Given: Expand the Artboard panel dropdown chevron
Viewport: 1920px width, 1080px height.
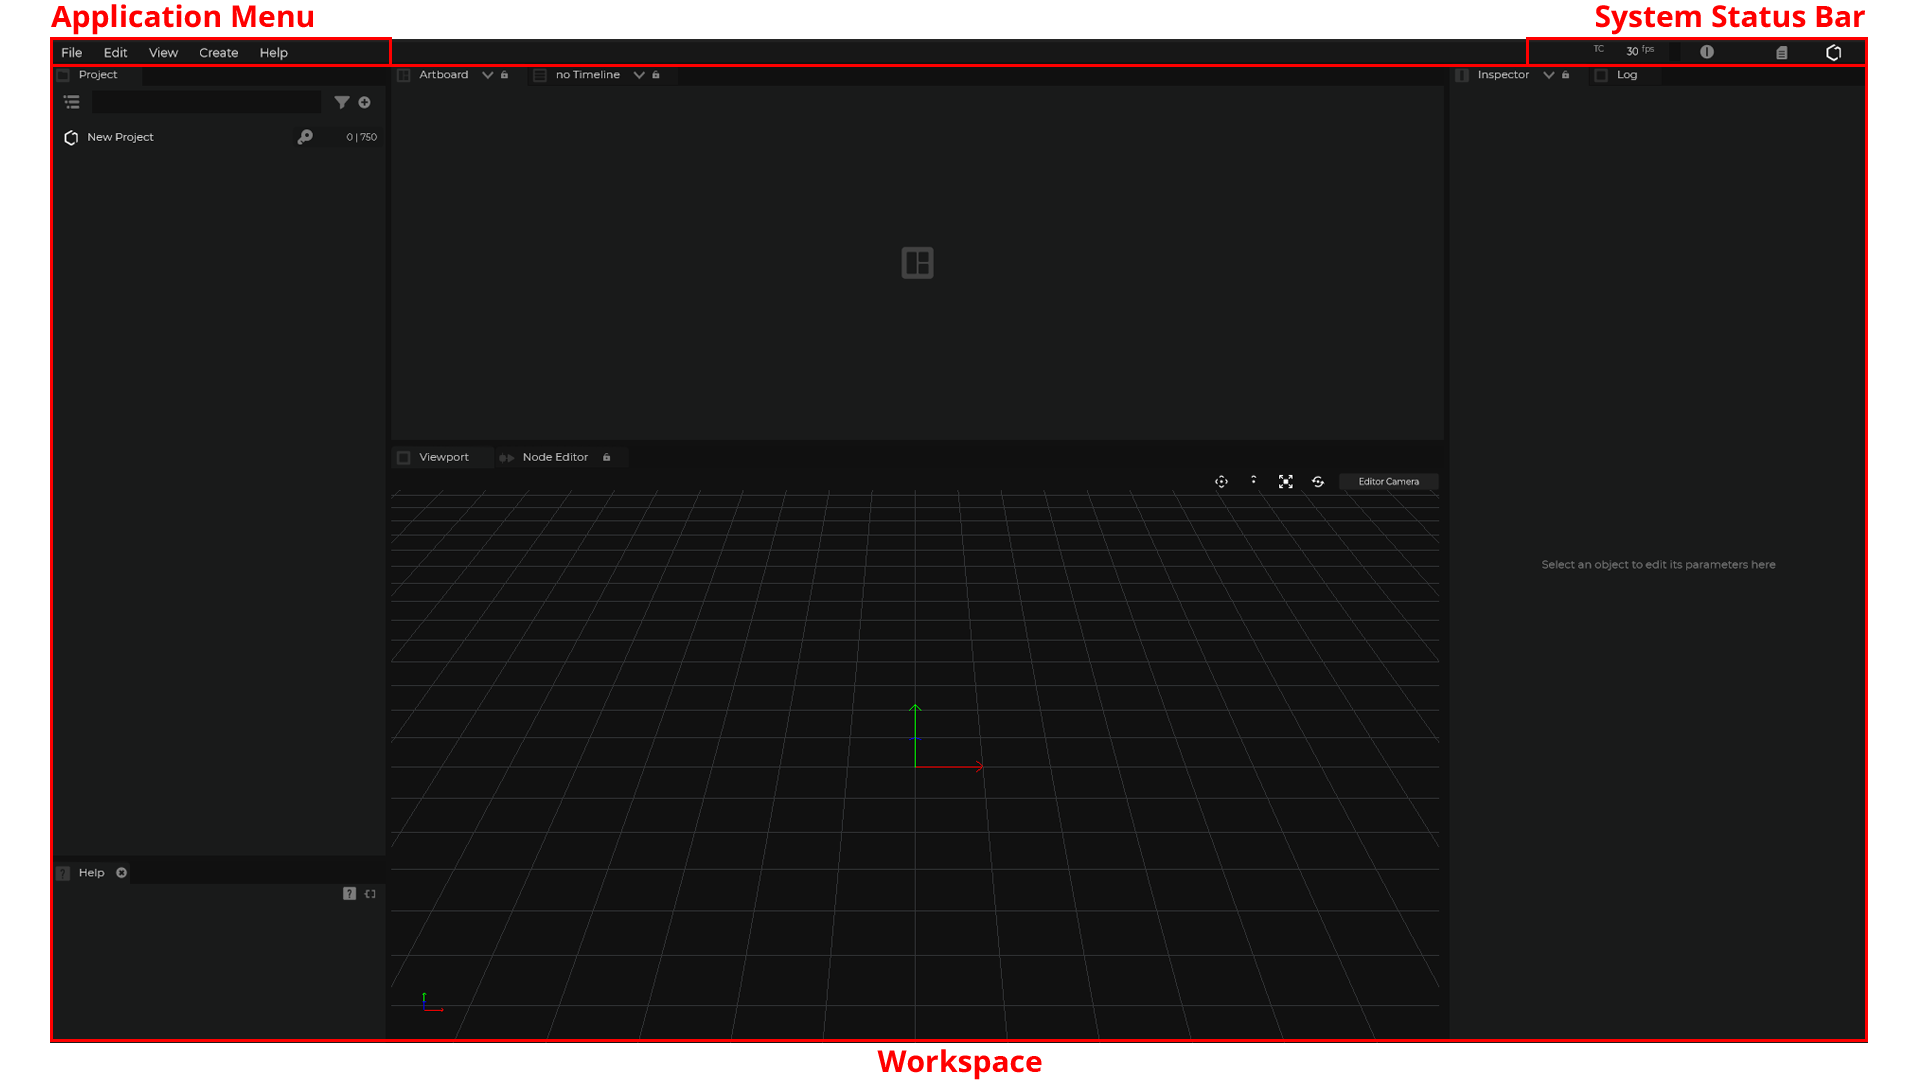Looking at the screenshot, I should click(x=488, y=75).
